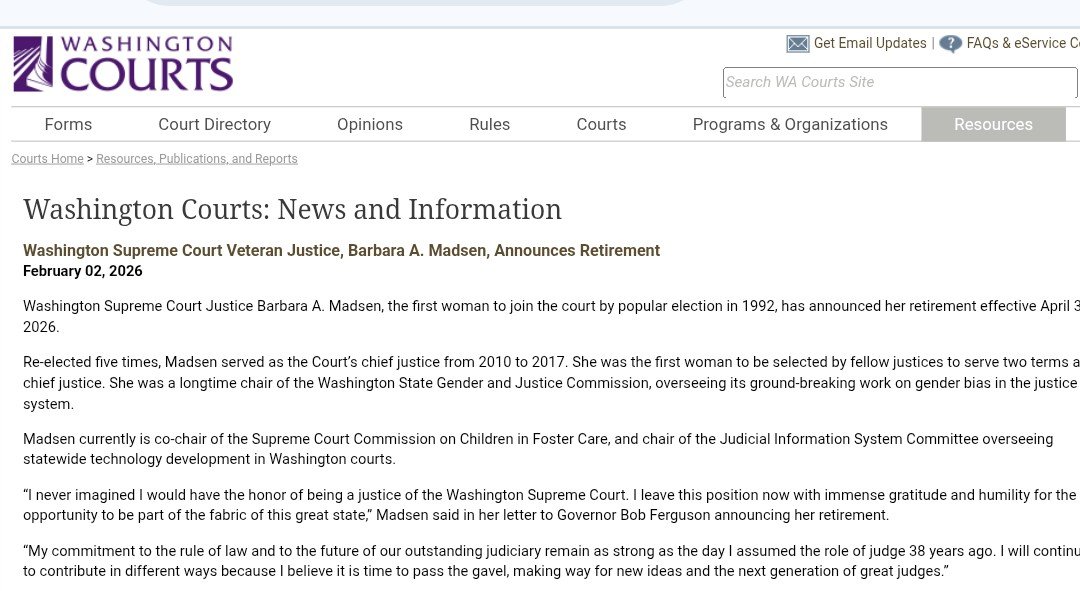Open the Get Email Updates link

tap(870, 43)
